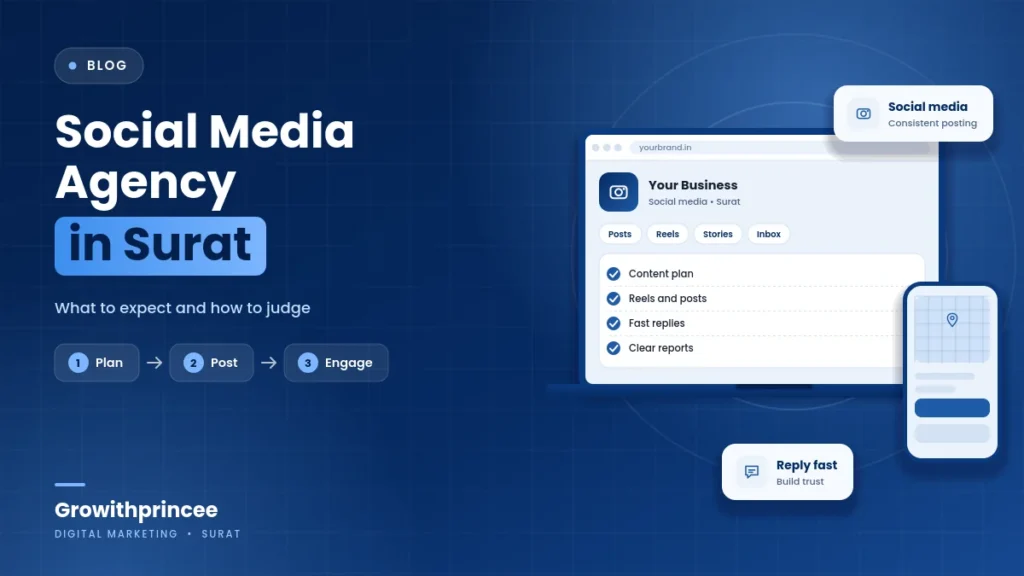Toggle the Reels and posts checkmark
1024x576 pixels.
coord(613,298)
